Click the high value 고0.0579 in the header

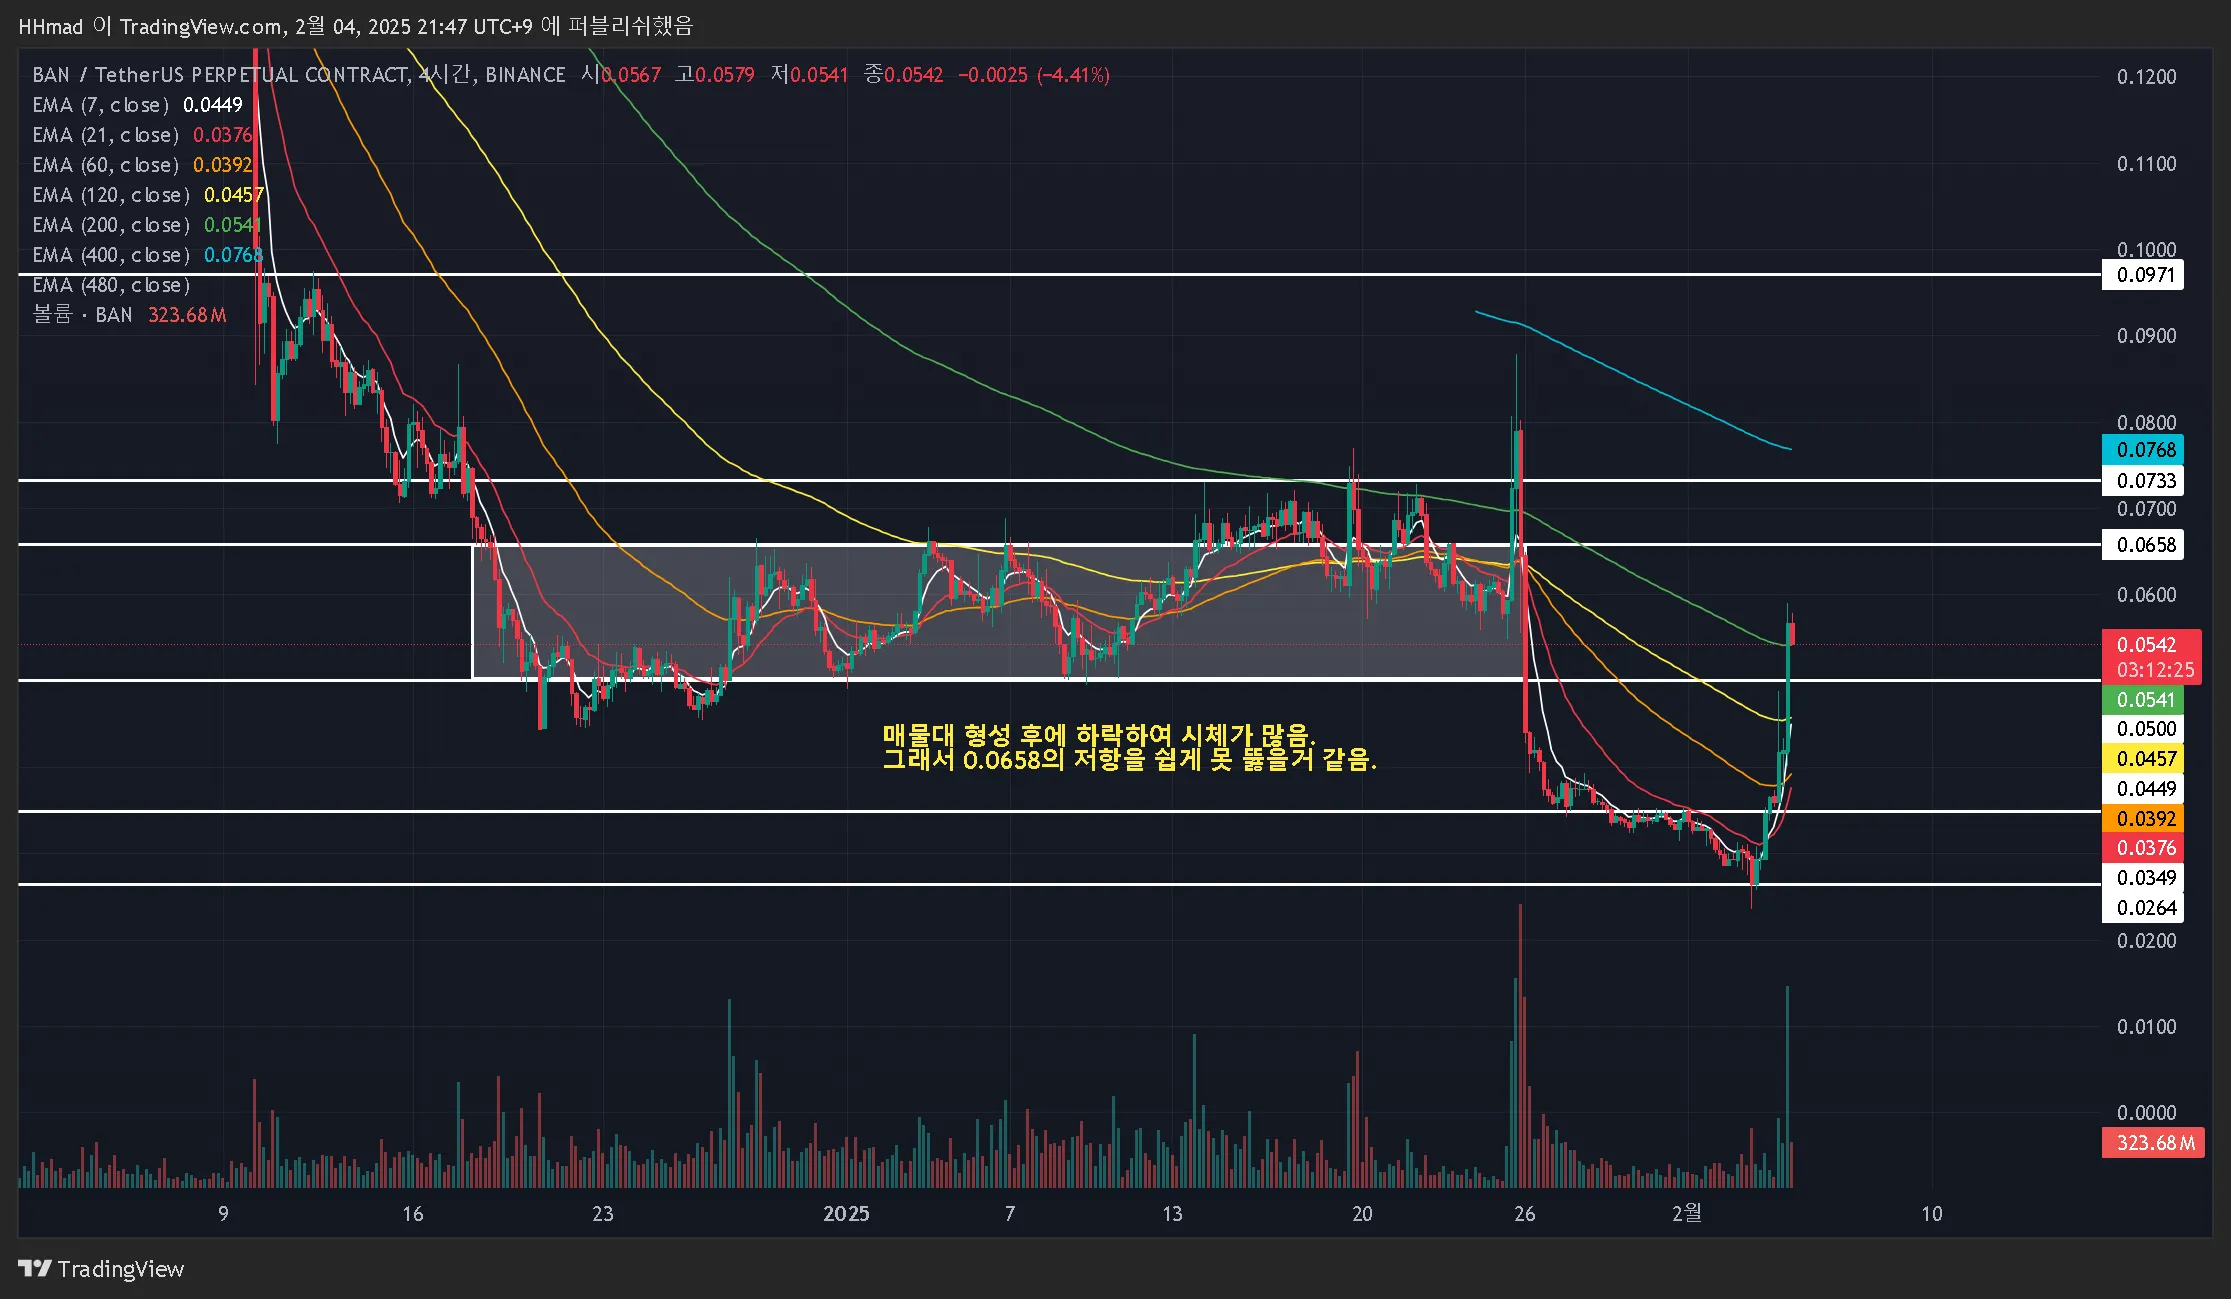pos(714,75)
